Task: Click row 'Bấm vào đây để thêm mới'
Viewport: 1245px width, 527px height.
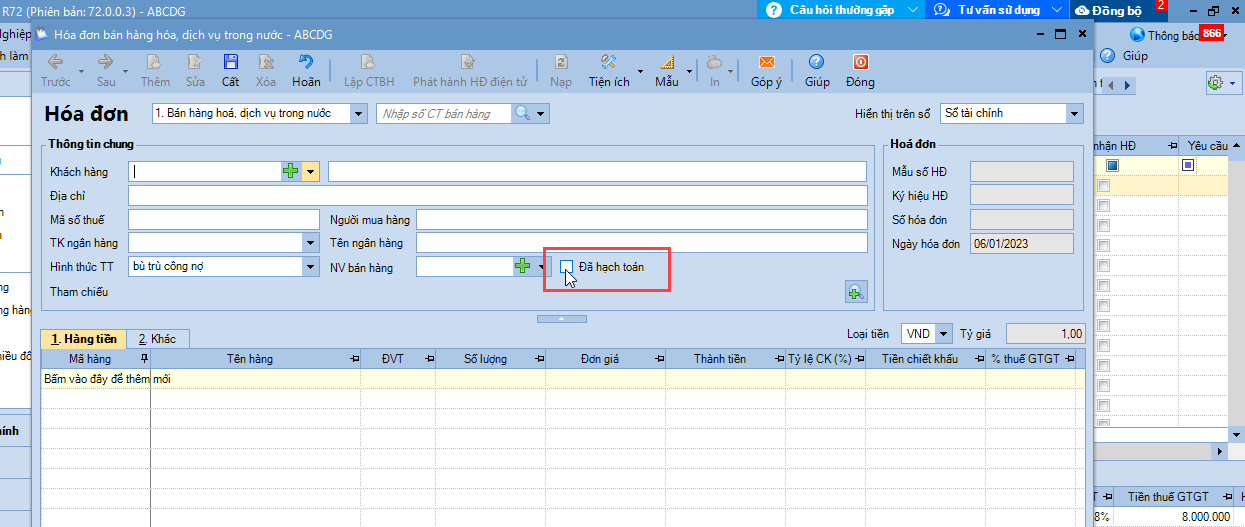Action: (563, 379)
